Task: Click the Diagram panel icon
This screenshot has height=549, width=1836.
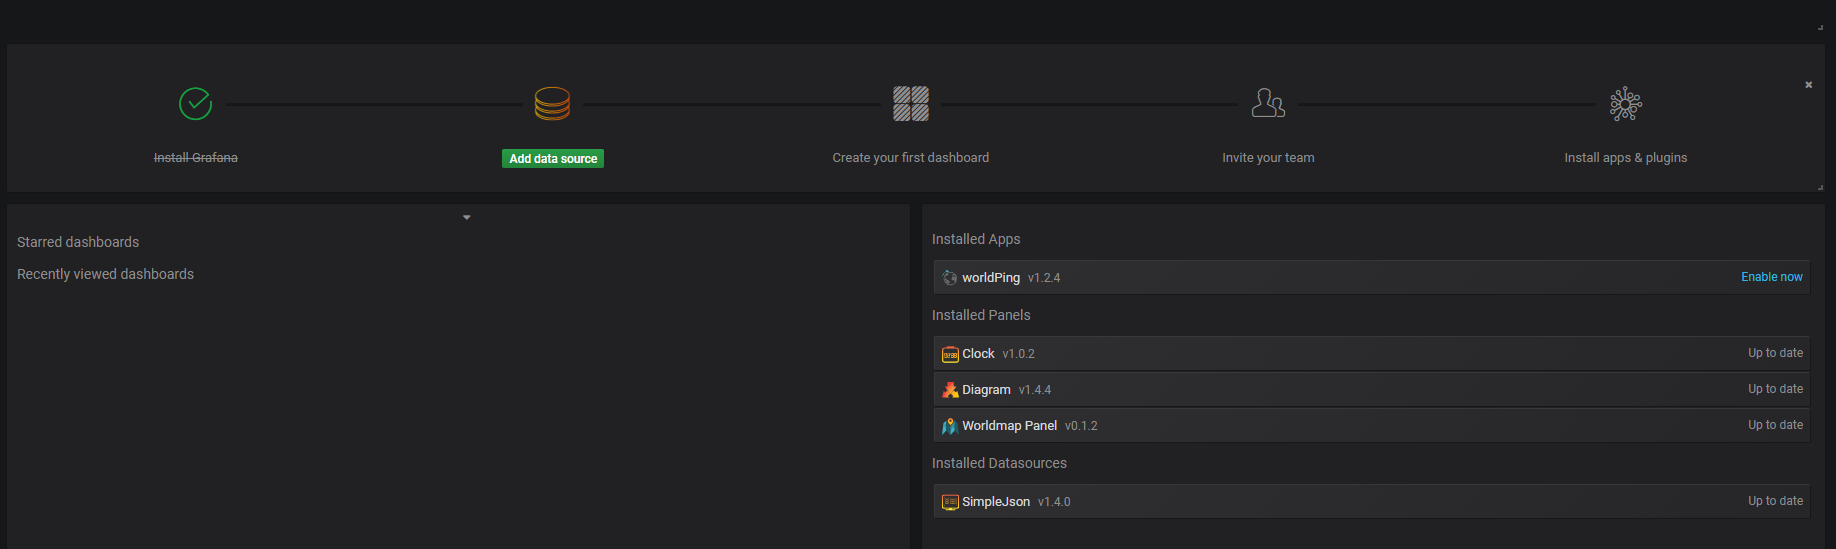Action: pos(950,390)
